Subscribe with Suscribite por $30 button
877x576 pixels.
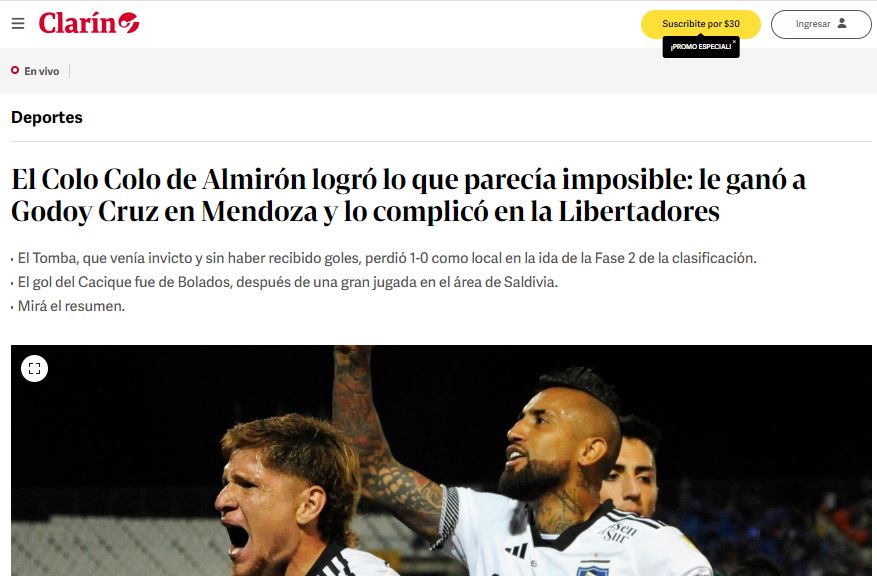[701, 24]
